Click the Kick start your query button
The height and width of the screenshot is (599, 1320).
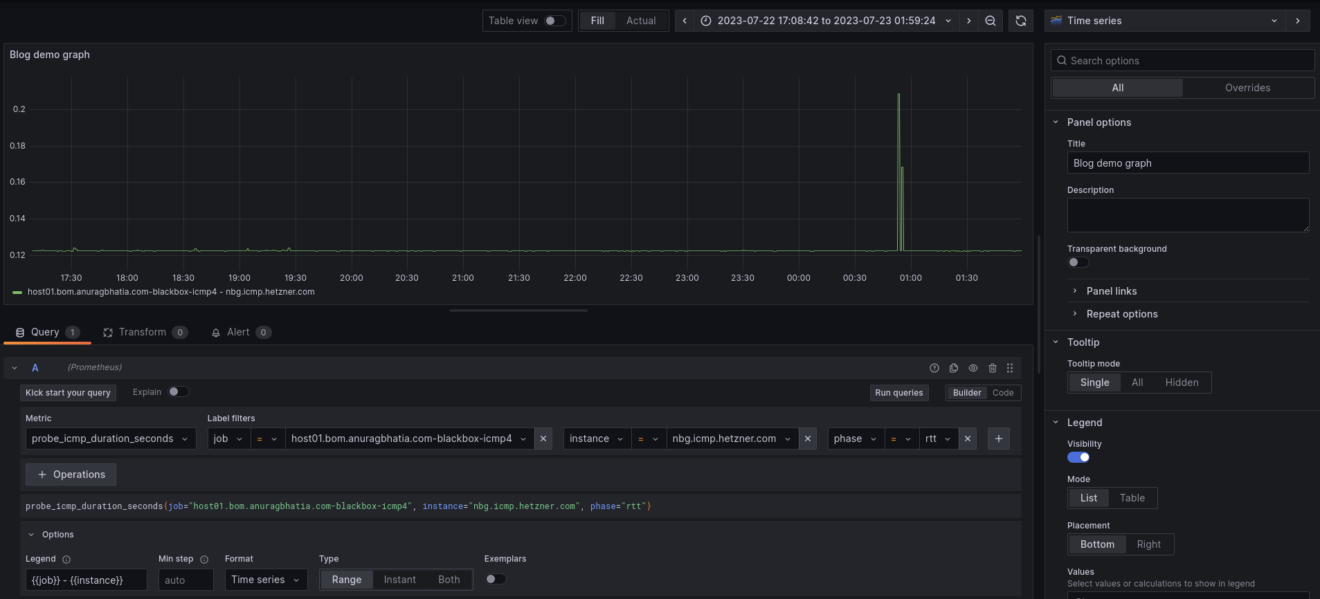click(x=68, y=392)
